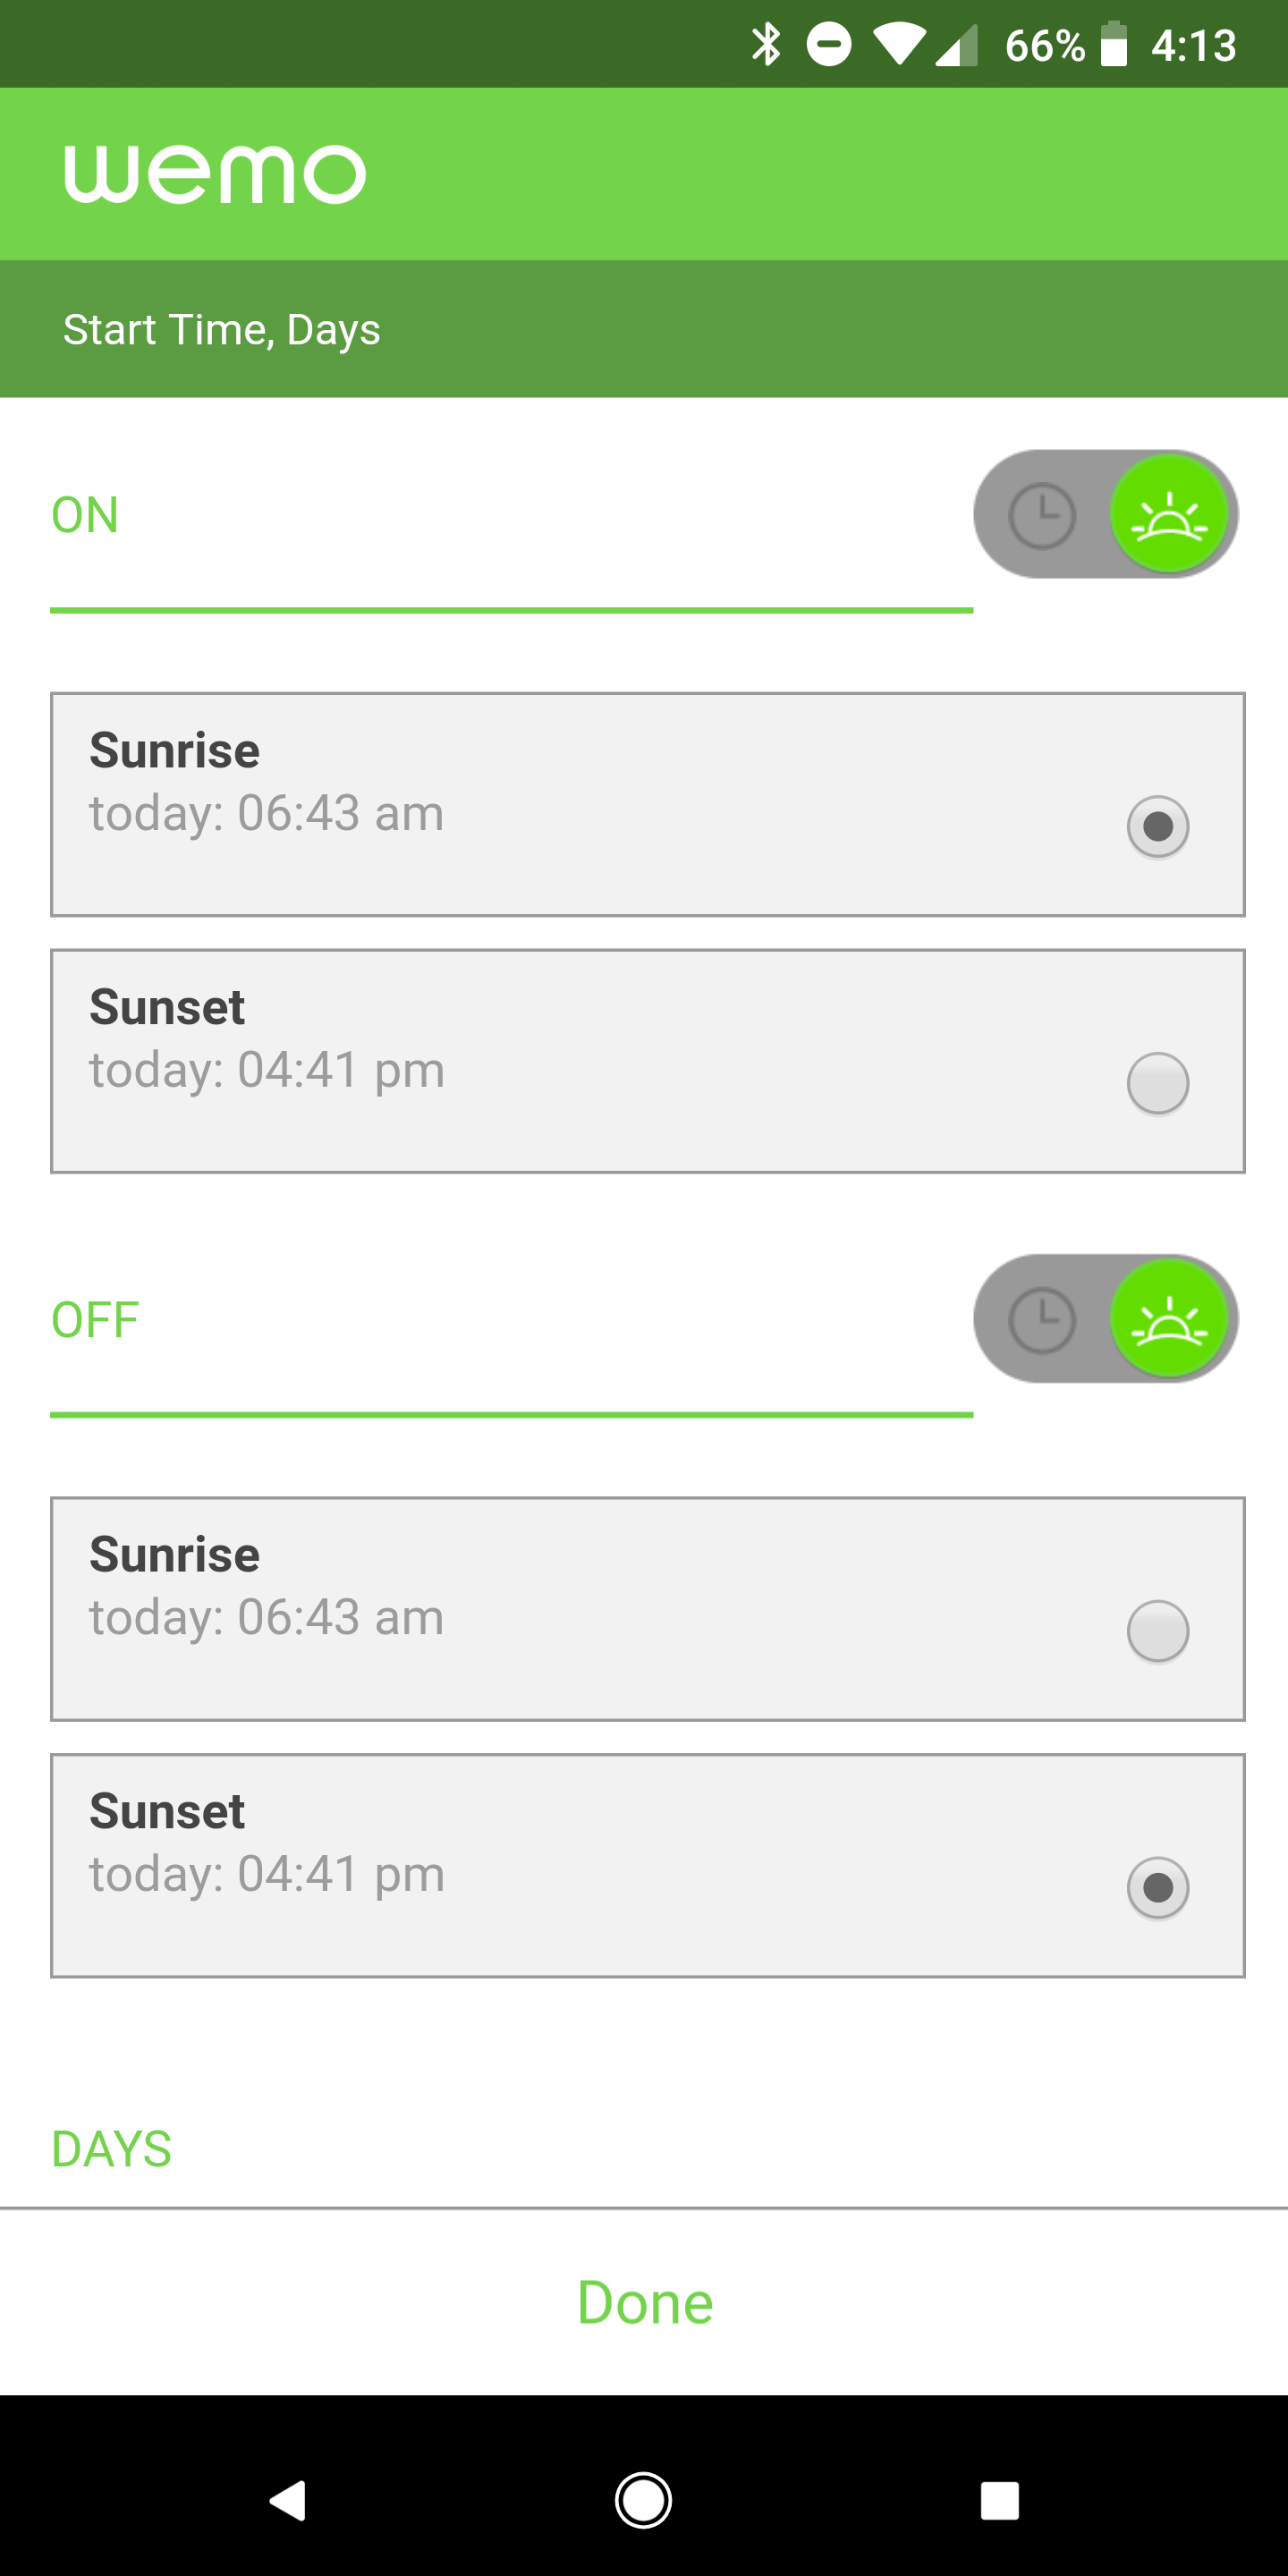Tap the Done button
The image size is (1288, 2576).
pyautogui.click(x=645, y=2303)
